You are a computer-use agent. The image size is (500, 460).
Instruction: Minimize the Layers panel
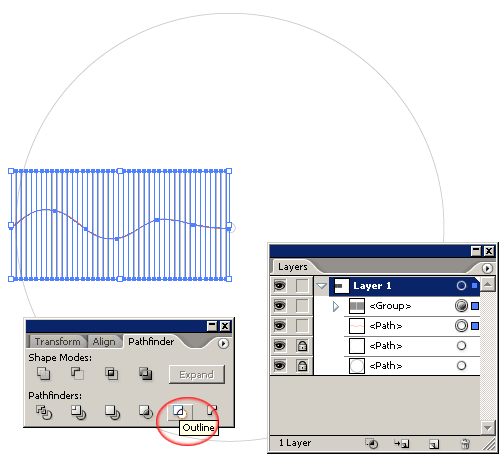pyautogui.click(x=476, y=251)
